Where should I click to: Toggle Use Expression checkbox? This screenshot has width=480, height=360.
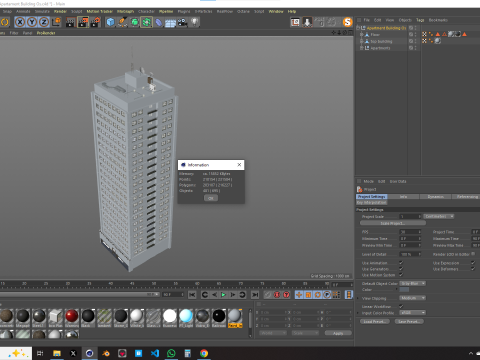[x=473, y=263]
